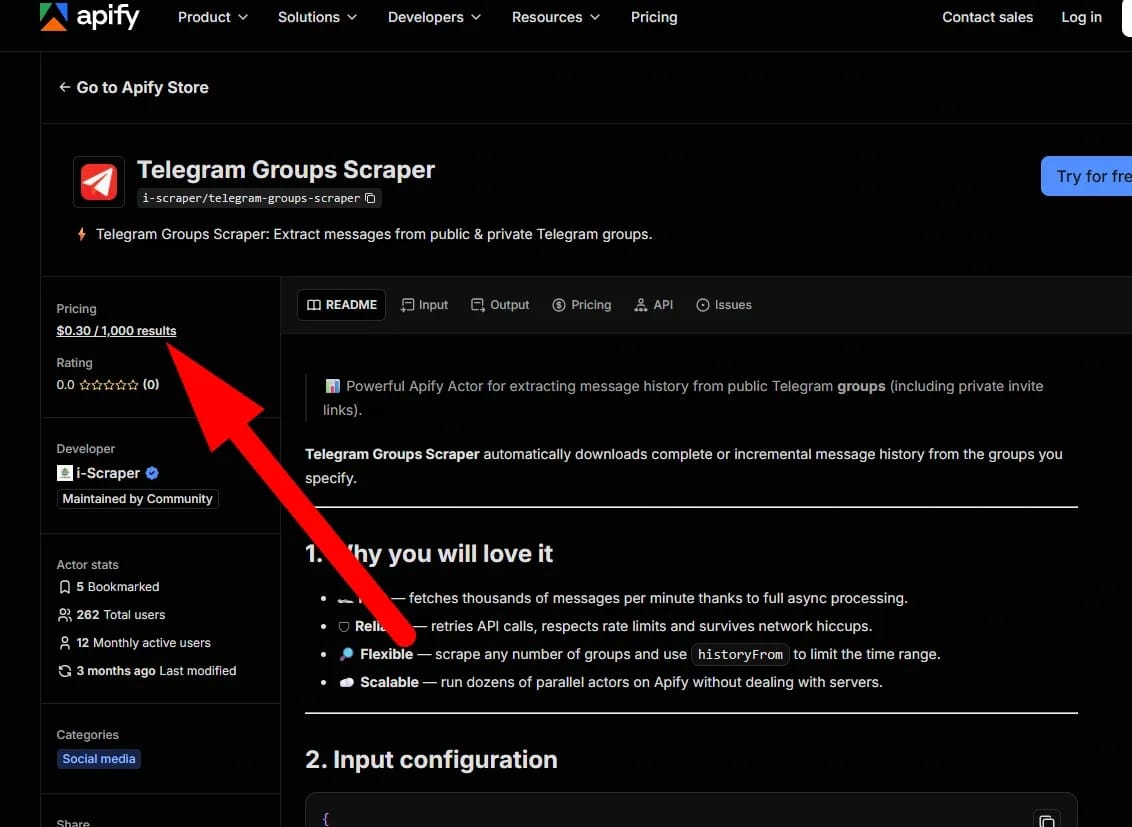
Task: Click the lightning bolt icon before description
Action: [82, 234]
